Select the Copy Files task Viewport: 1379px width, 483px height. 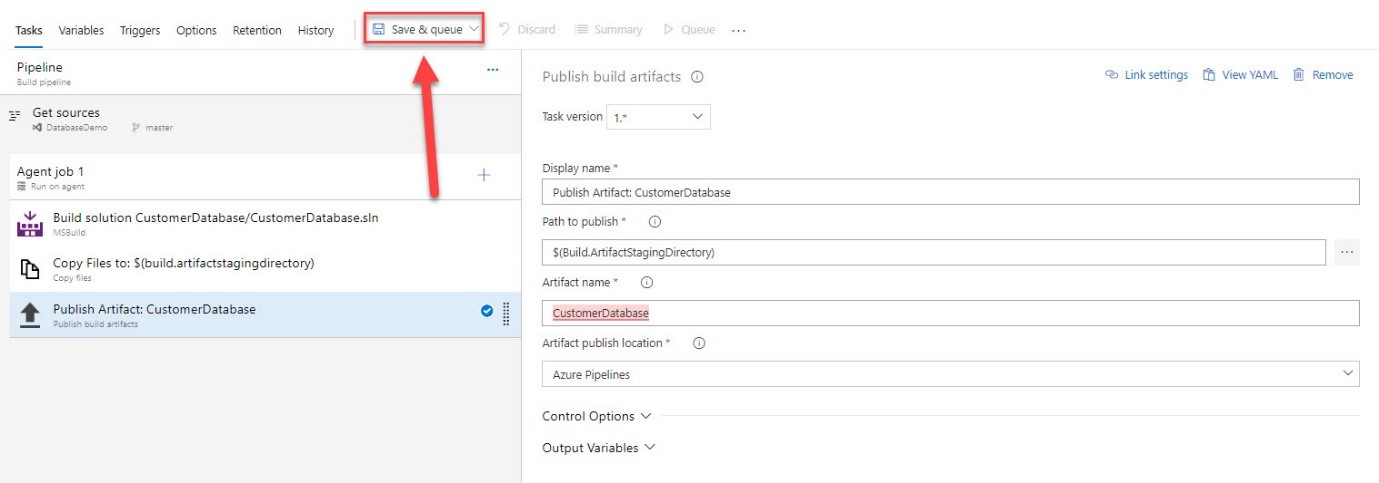265,269
